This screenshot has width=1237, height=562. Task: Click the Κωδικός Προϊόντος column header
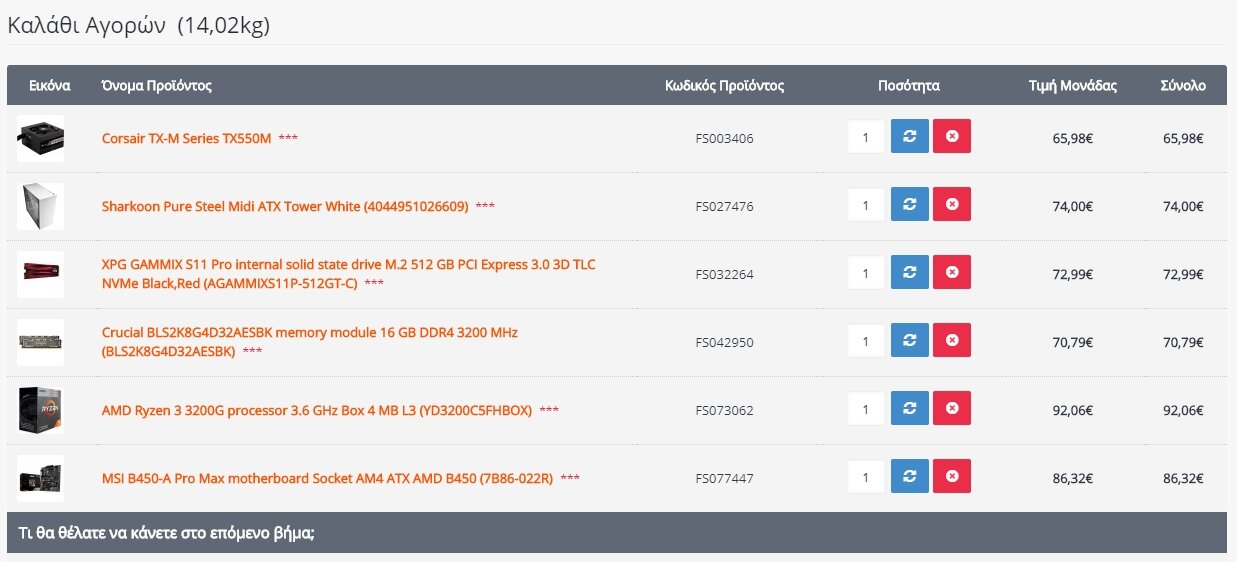point(724,86)
